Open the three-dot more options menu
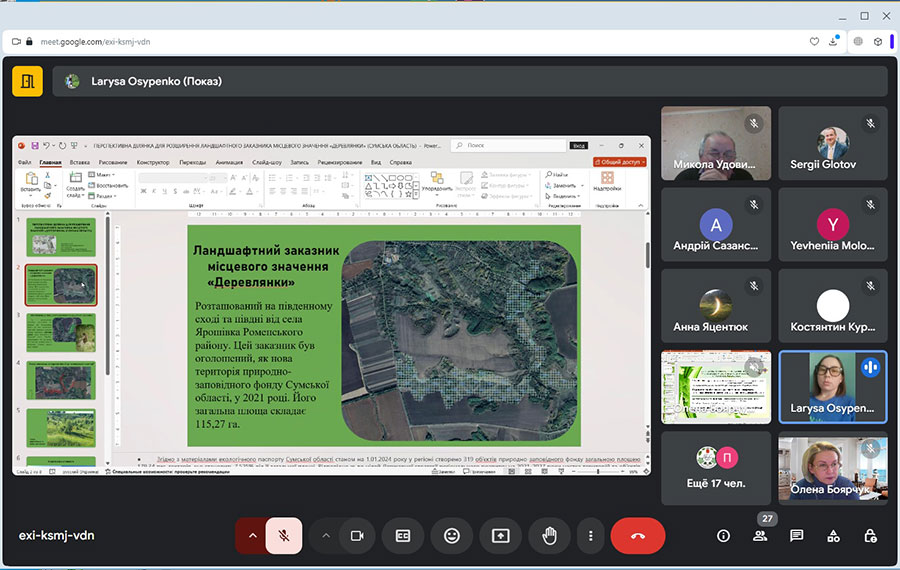900x570 pixels. point(592,535)
